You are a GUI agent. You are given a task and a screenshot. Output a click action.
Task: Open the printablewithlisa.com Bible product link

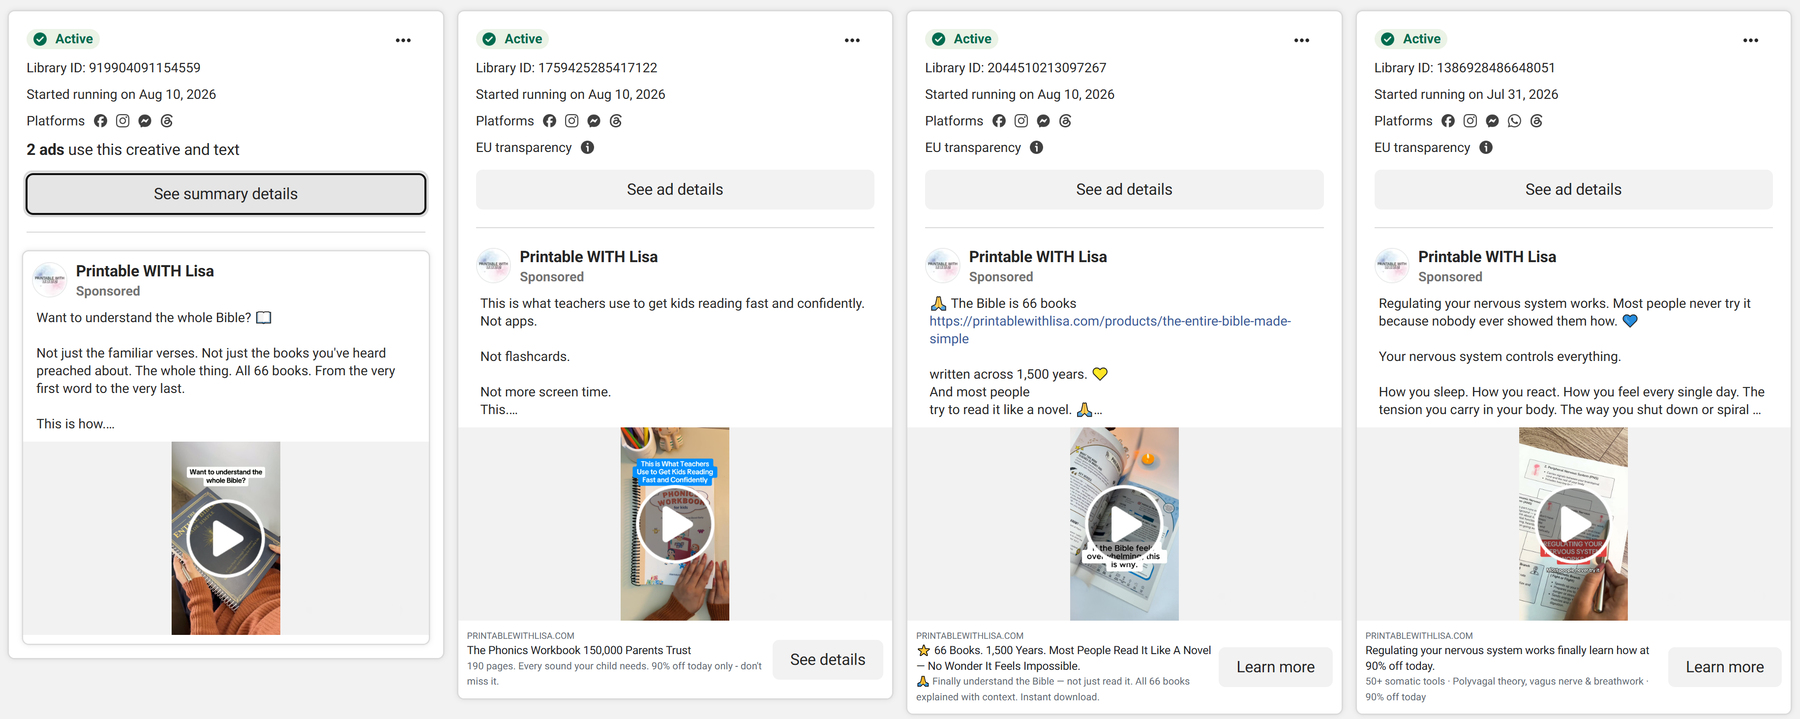(1110, 330)
